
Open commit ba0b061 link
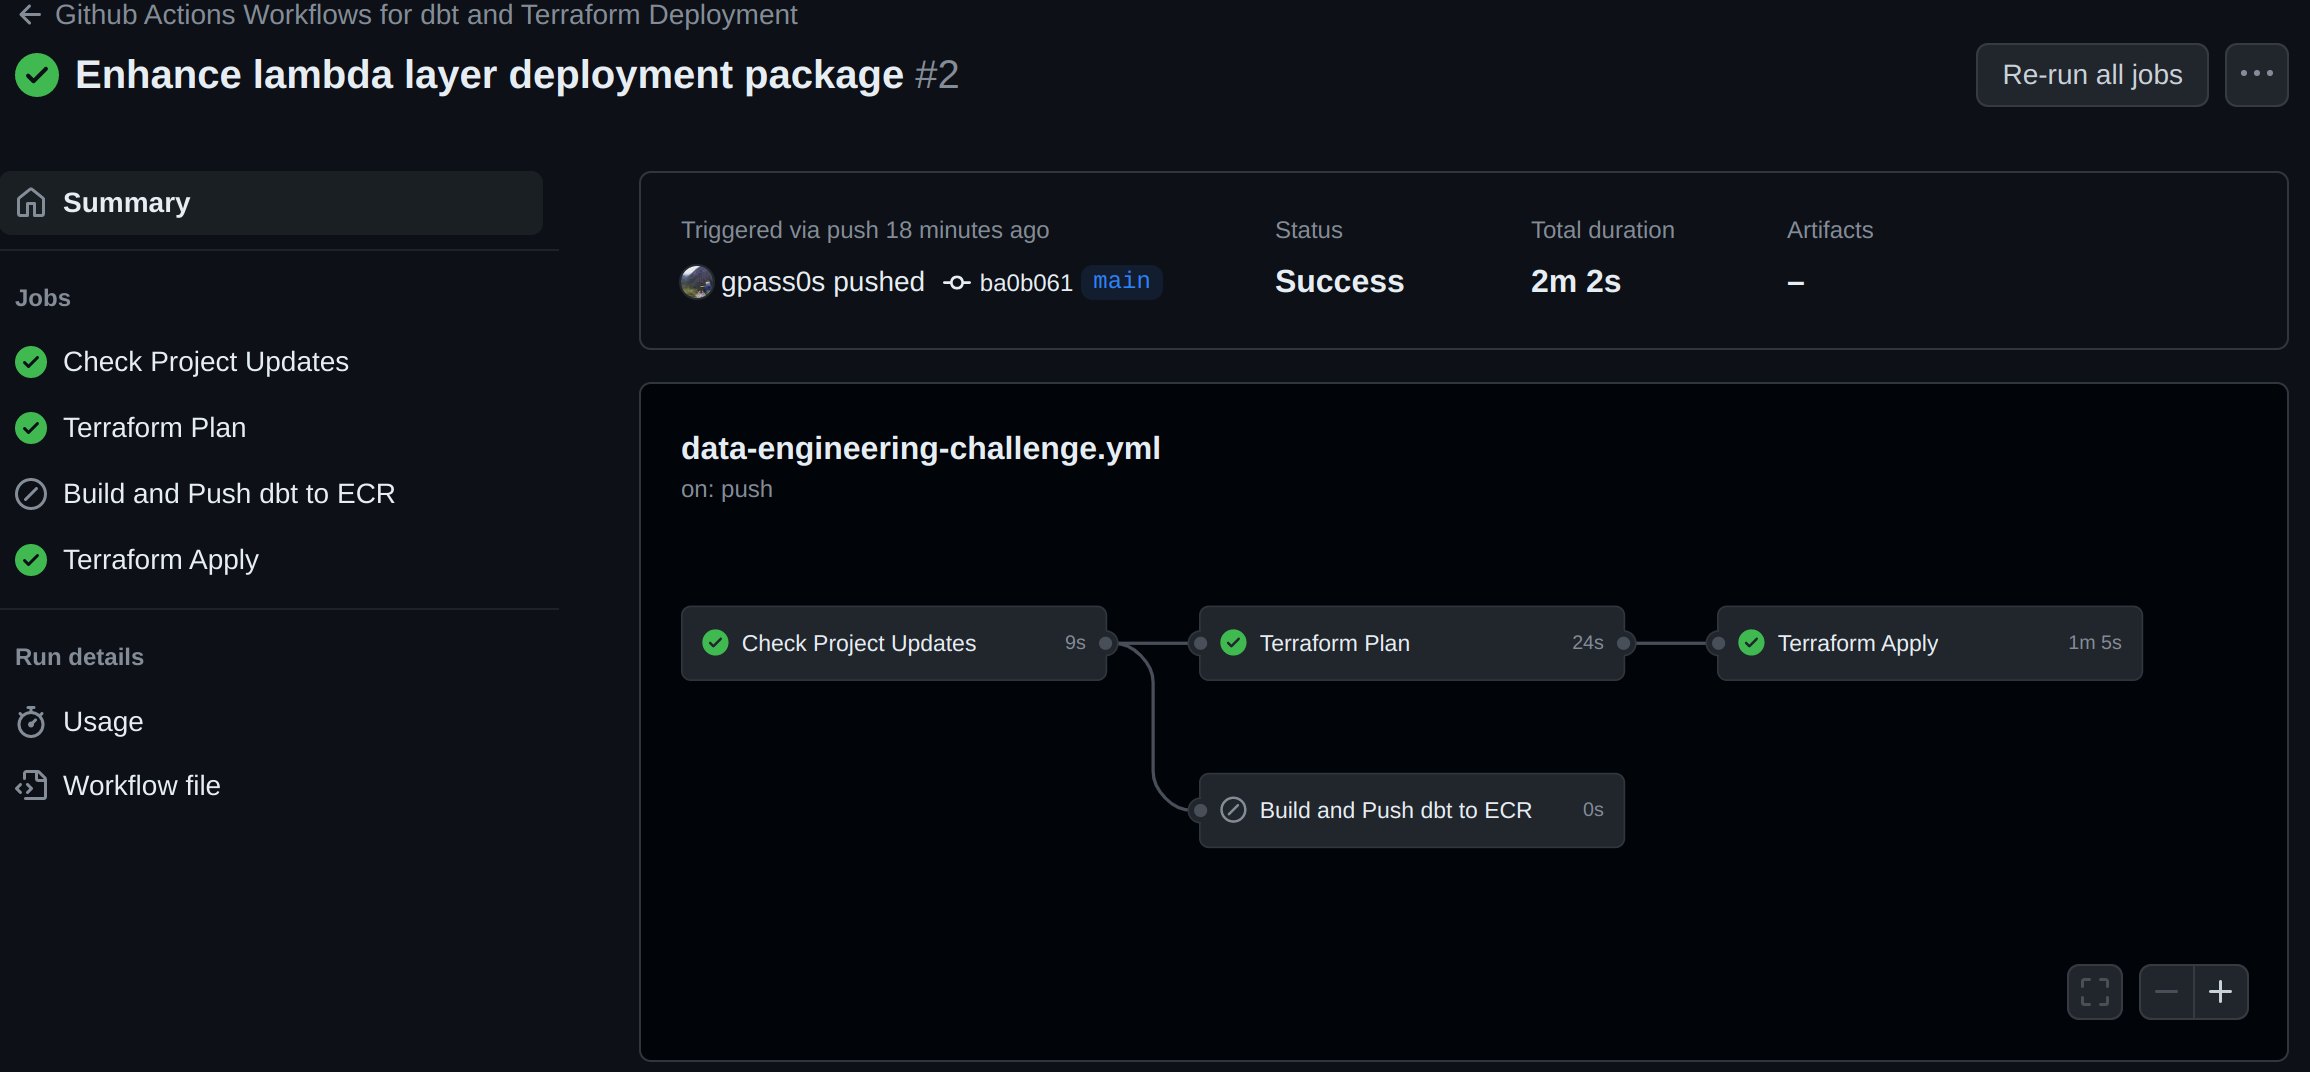point(1026,283)
